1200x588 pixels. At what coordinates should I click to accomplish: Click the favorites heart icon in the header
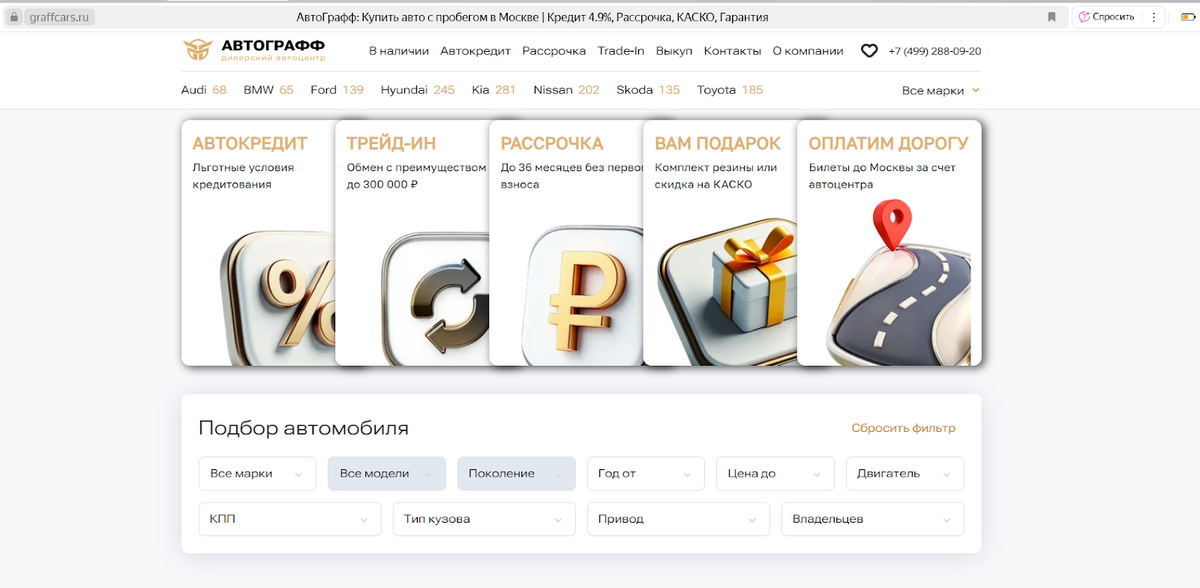869,51
